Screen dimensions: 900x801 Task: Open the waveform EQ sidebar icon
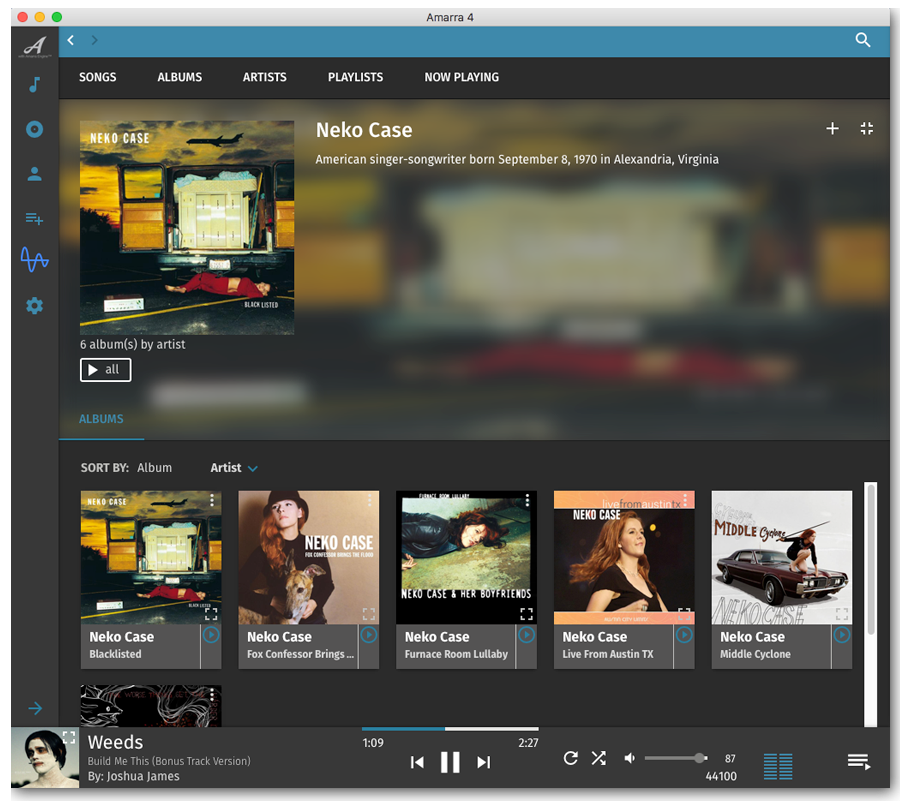[34, 261]
